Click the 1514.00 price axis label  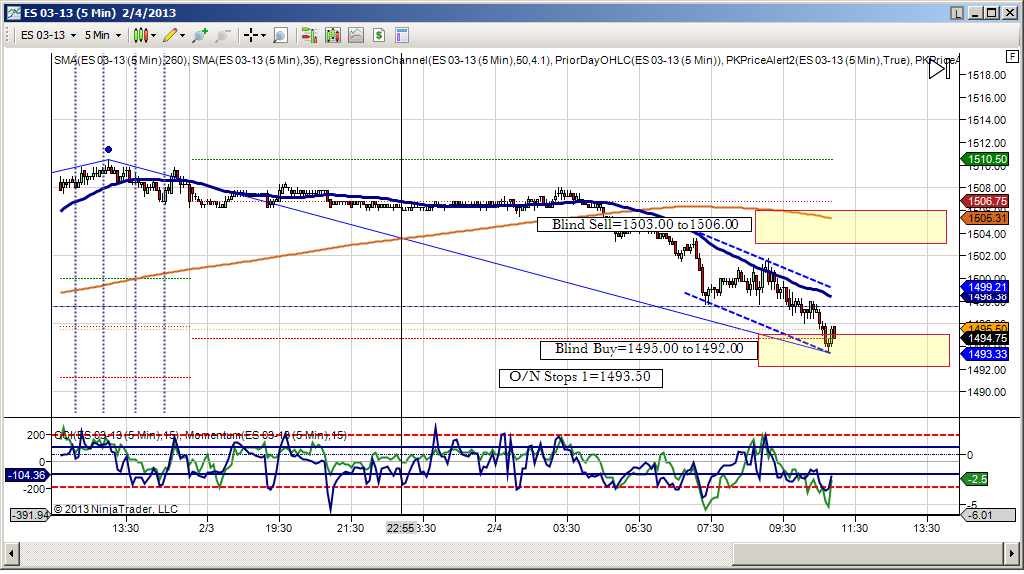986,120
